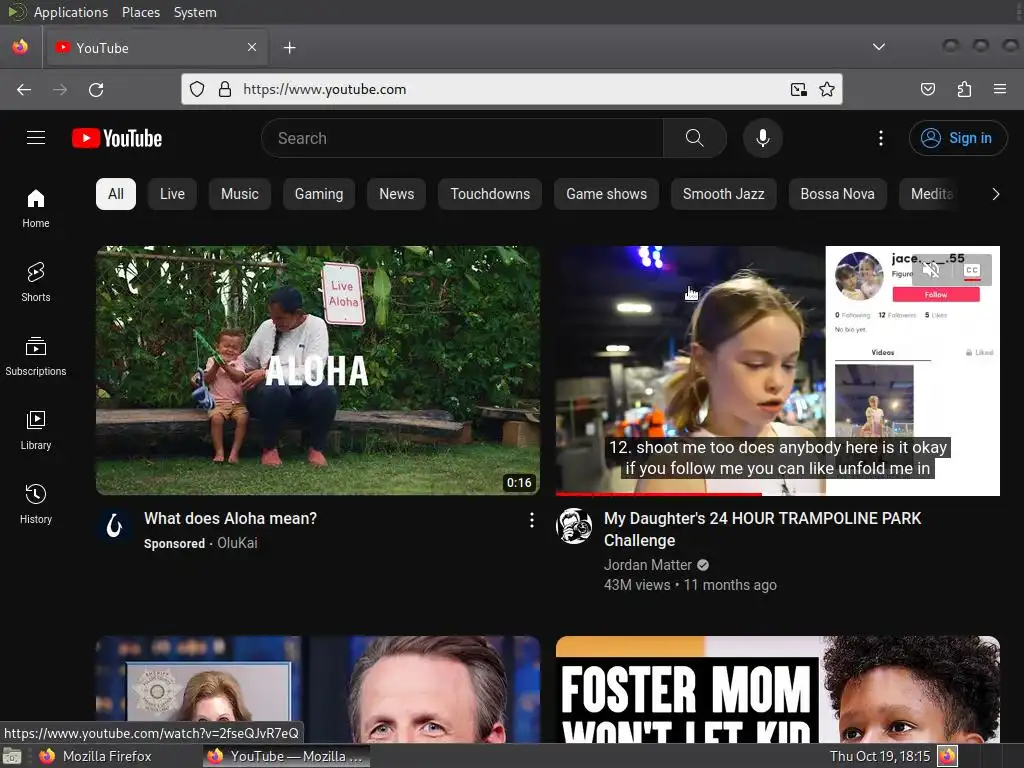Viewport: 1024px width, 768px height.
Task: Open 'What does Aloha mean?' title
Action: point(231,519)
